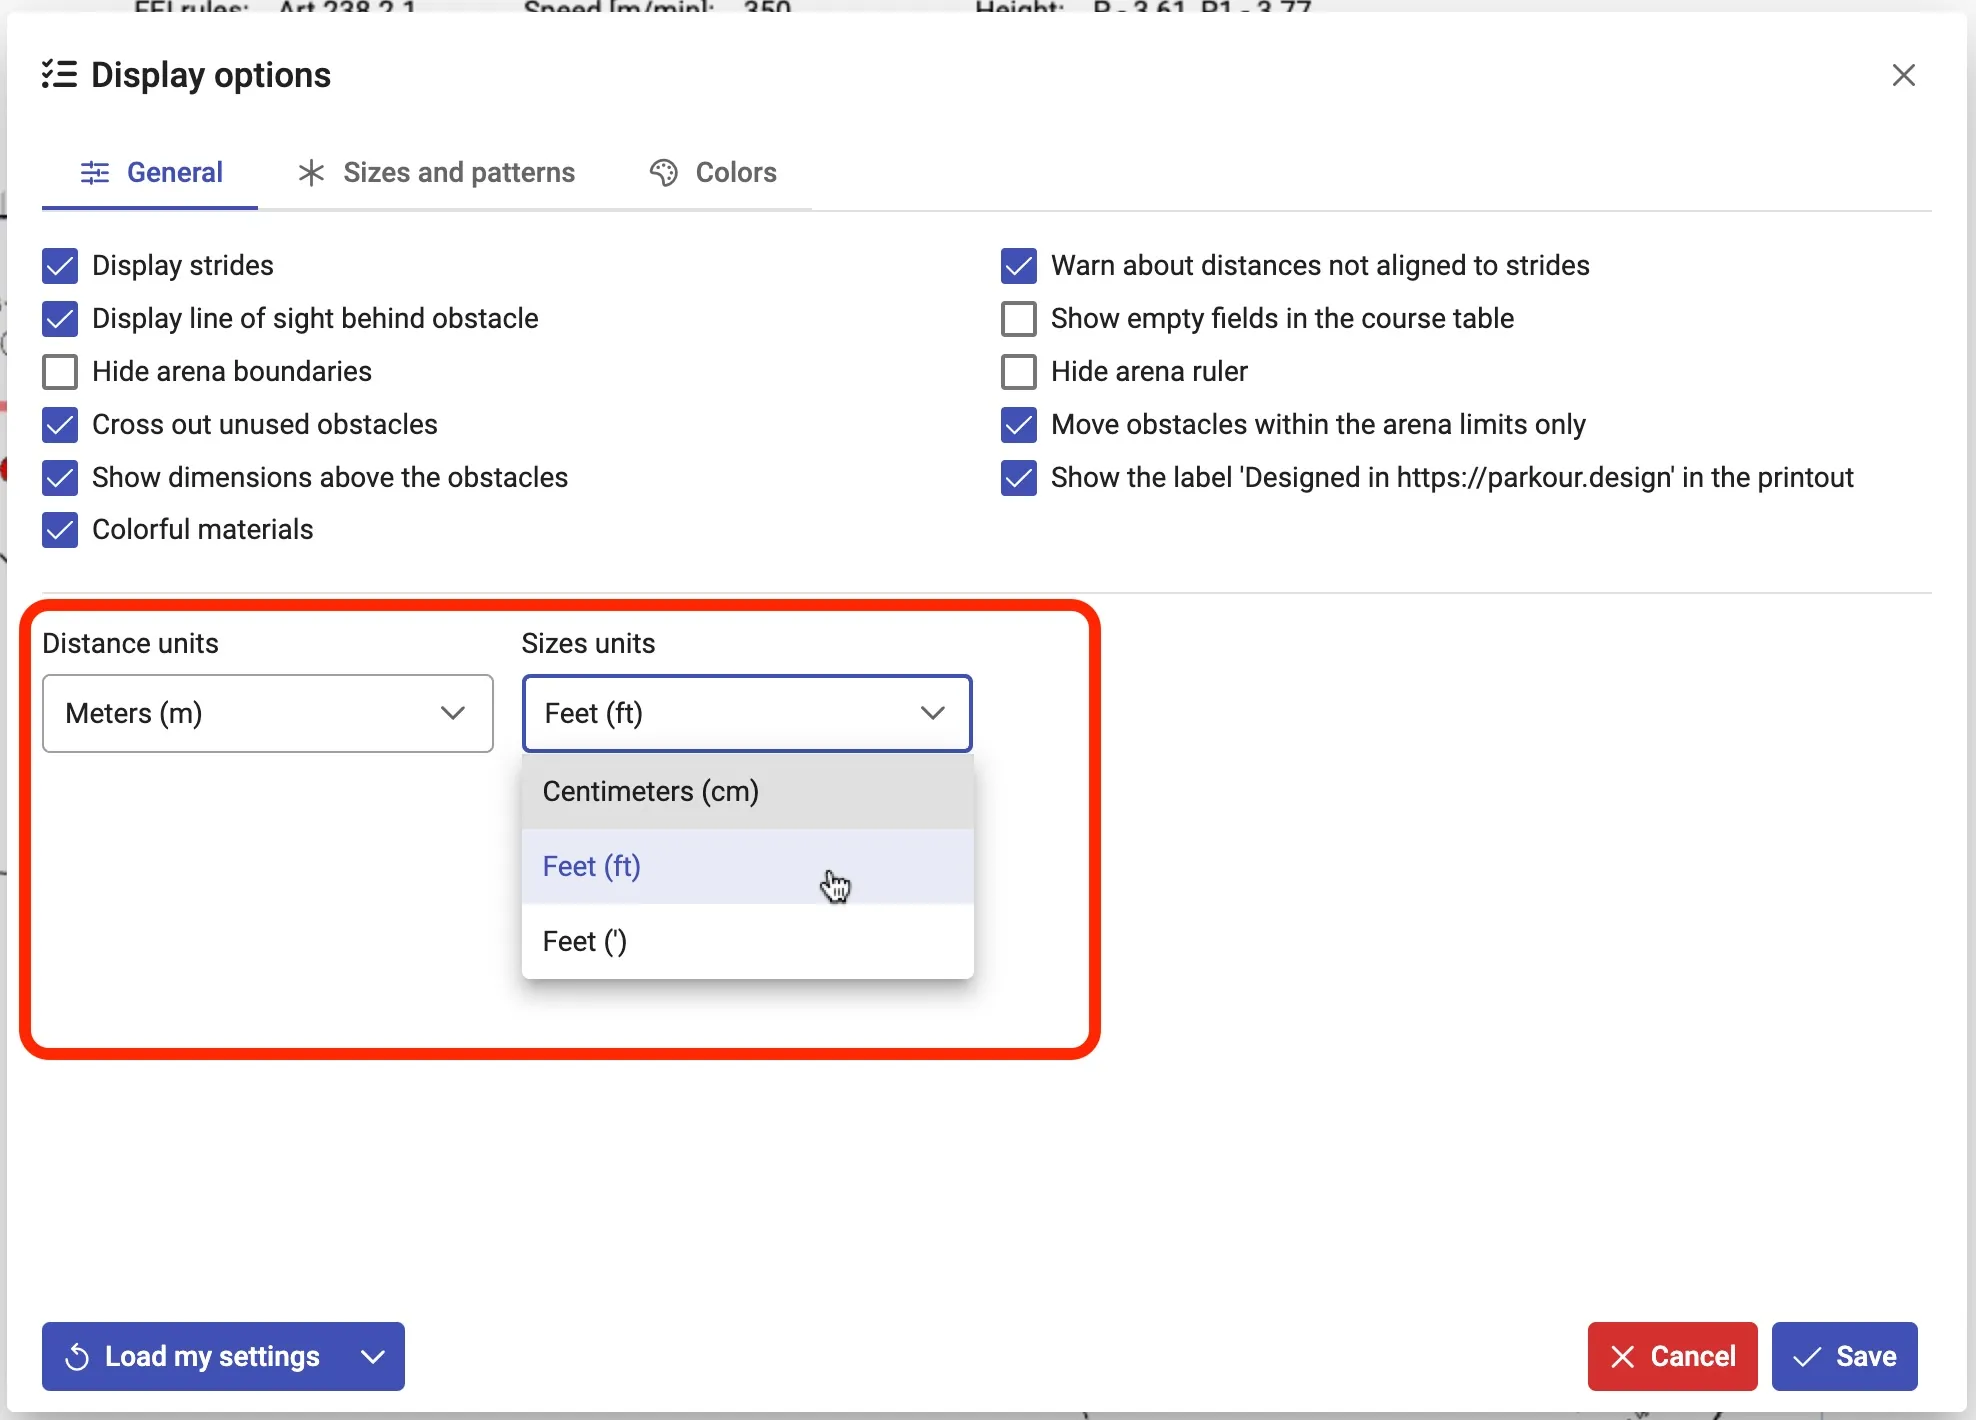Enable Hide arena ruler checkbox
The image size is (1976, 1420).
(x=1018, y=372)
